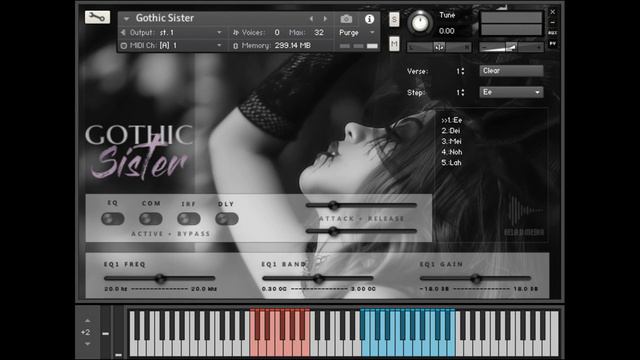Shift keyboard octave up arrow
The image size is (640, 360).
click(87, 321)
